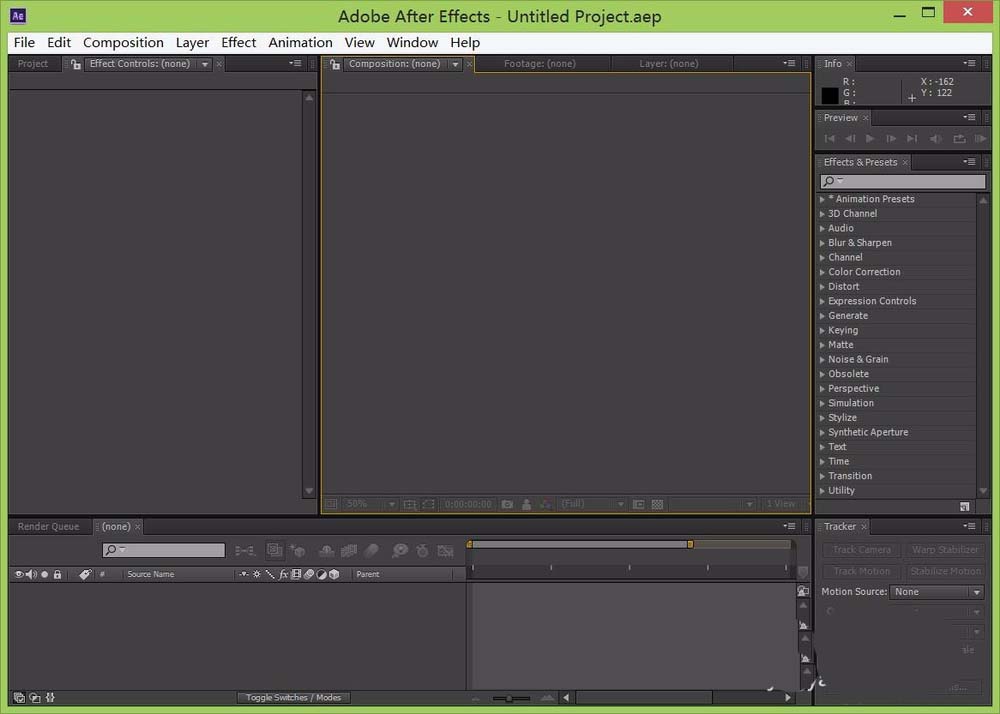Click the Graph Editor icon in timeline toolbar
The width and height of the screenshot is (1000, 714).
(x=445, y=550)
